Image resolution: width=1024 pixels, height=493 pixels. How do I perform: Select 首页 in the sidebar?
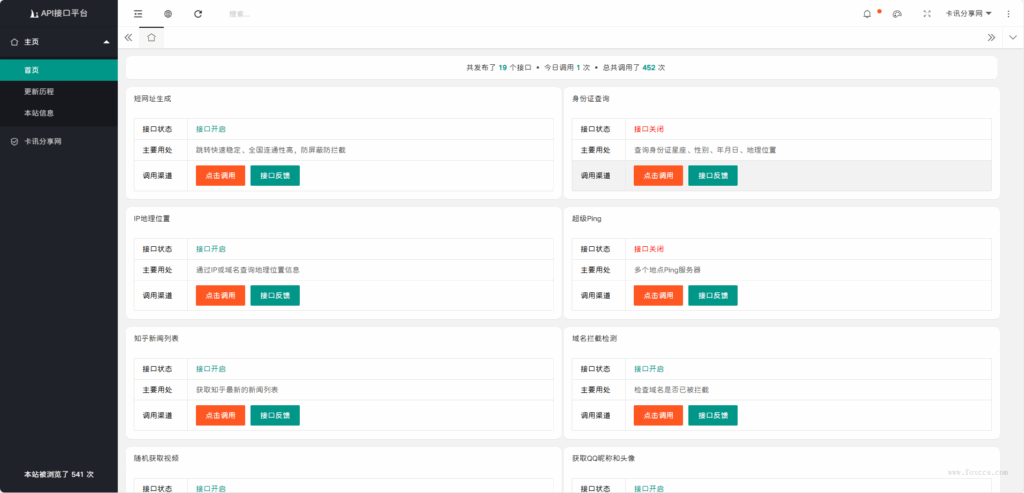point(59,71)
